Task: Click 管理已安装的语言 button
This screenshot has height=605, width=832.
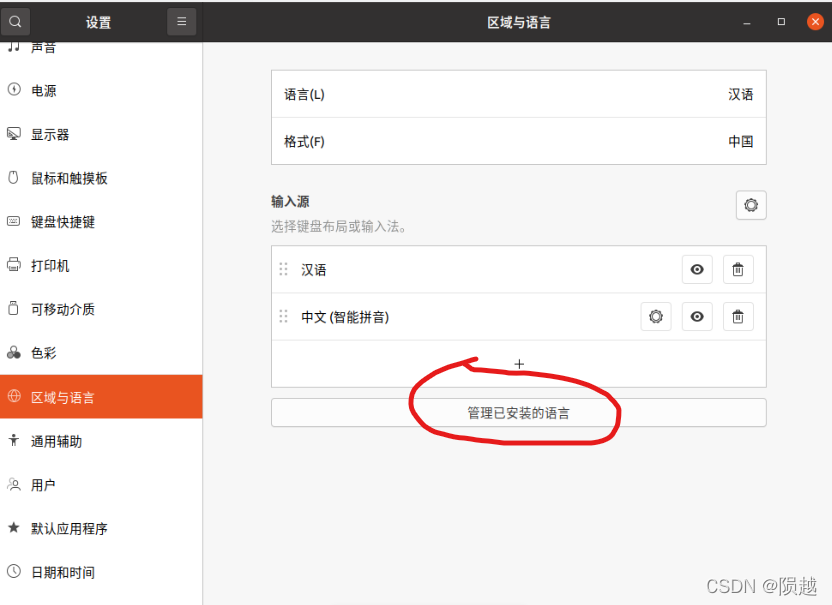Action: point(519,412)
